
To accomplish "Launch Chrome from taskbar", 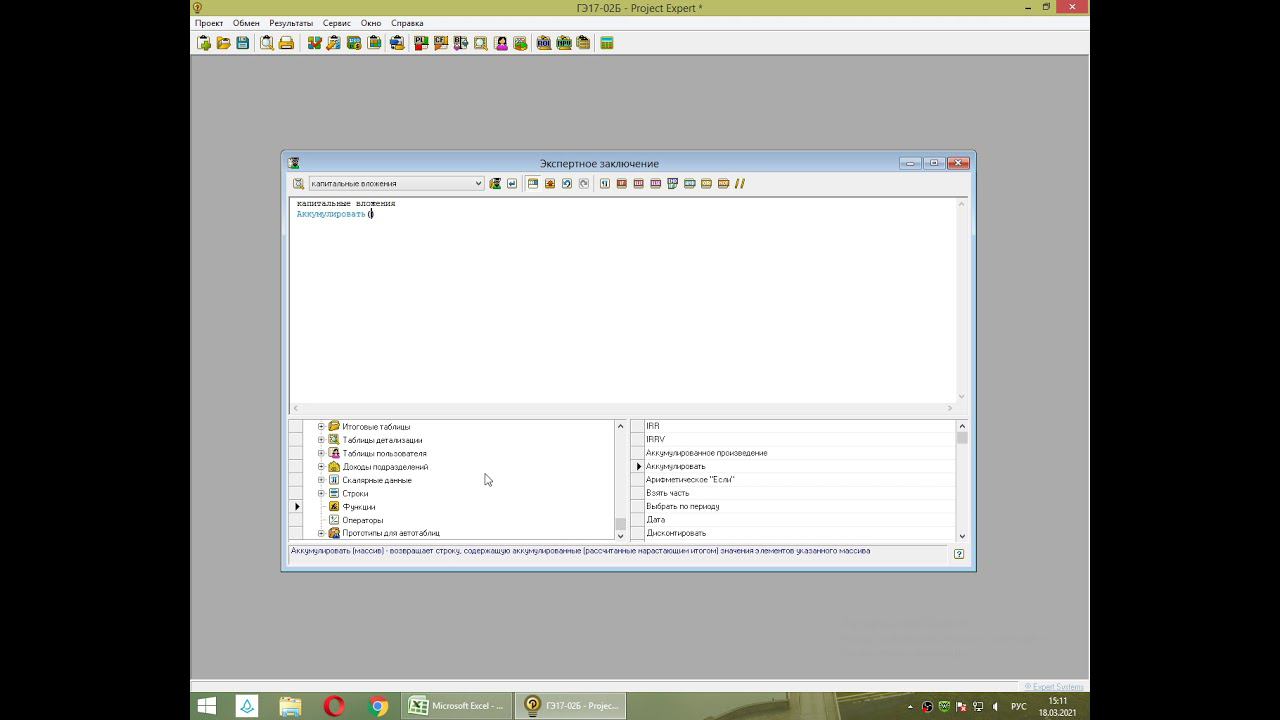I will 379,706.
